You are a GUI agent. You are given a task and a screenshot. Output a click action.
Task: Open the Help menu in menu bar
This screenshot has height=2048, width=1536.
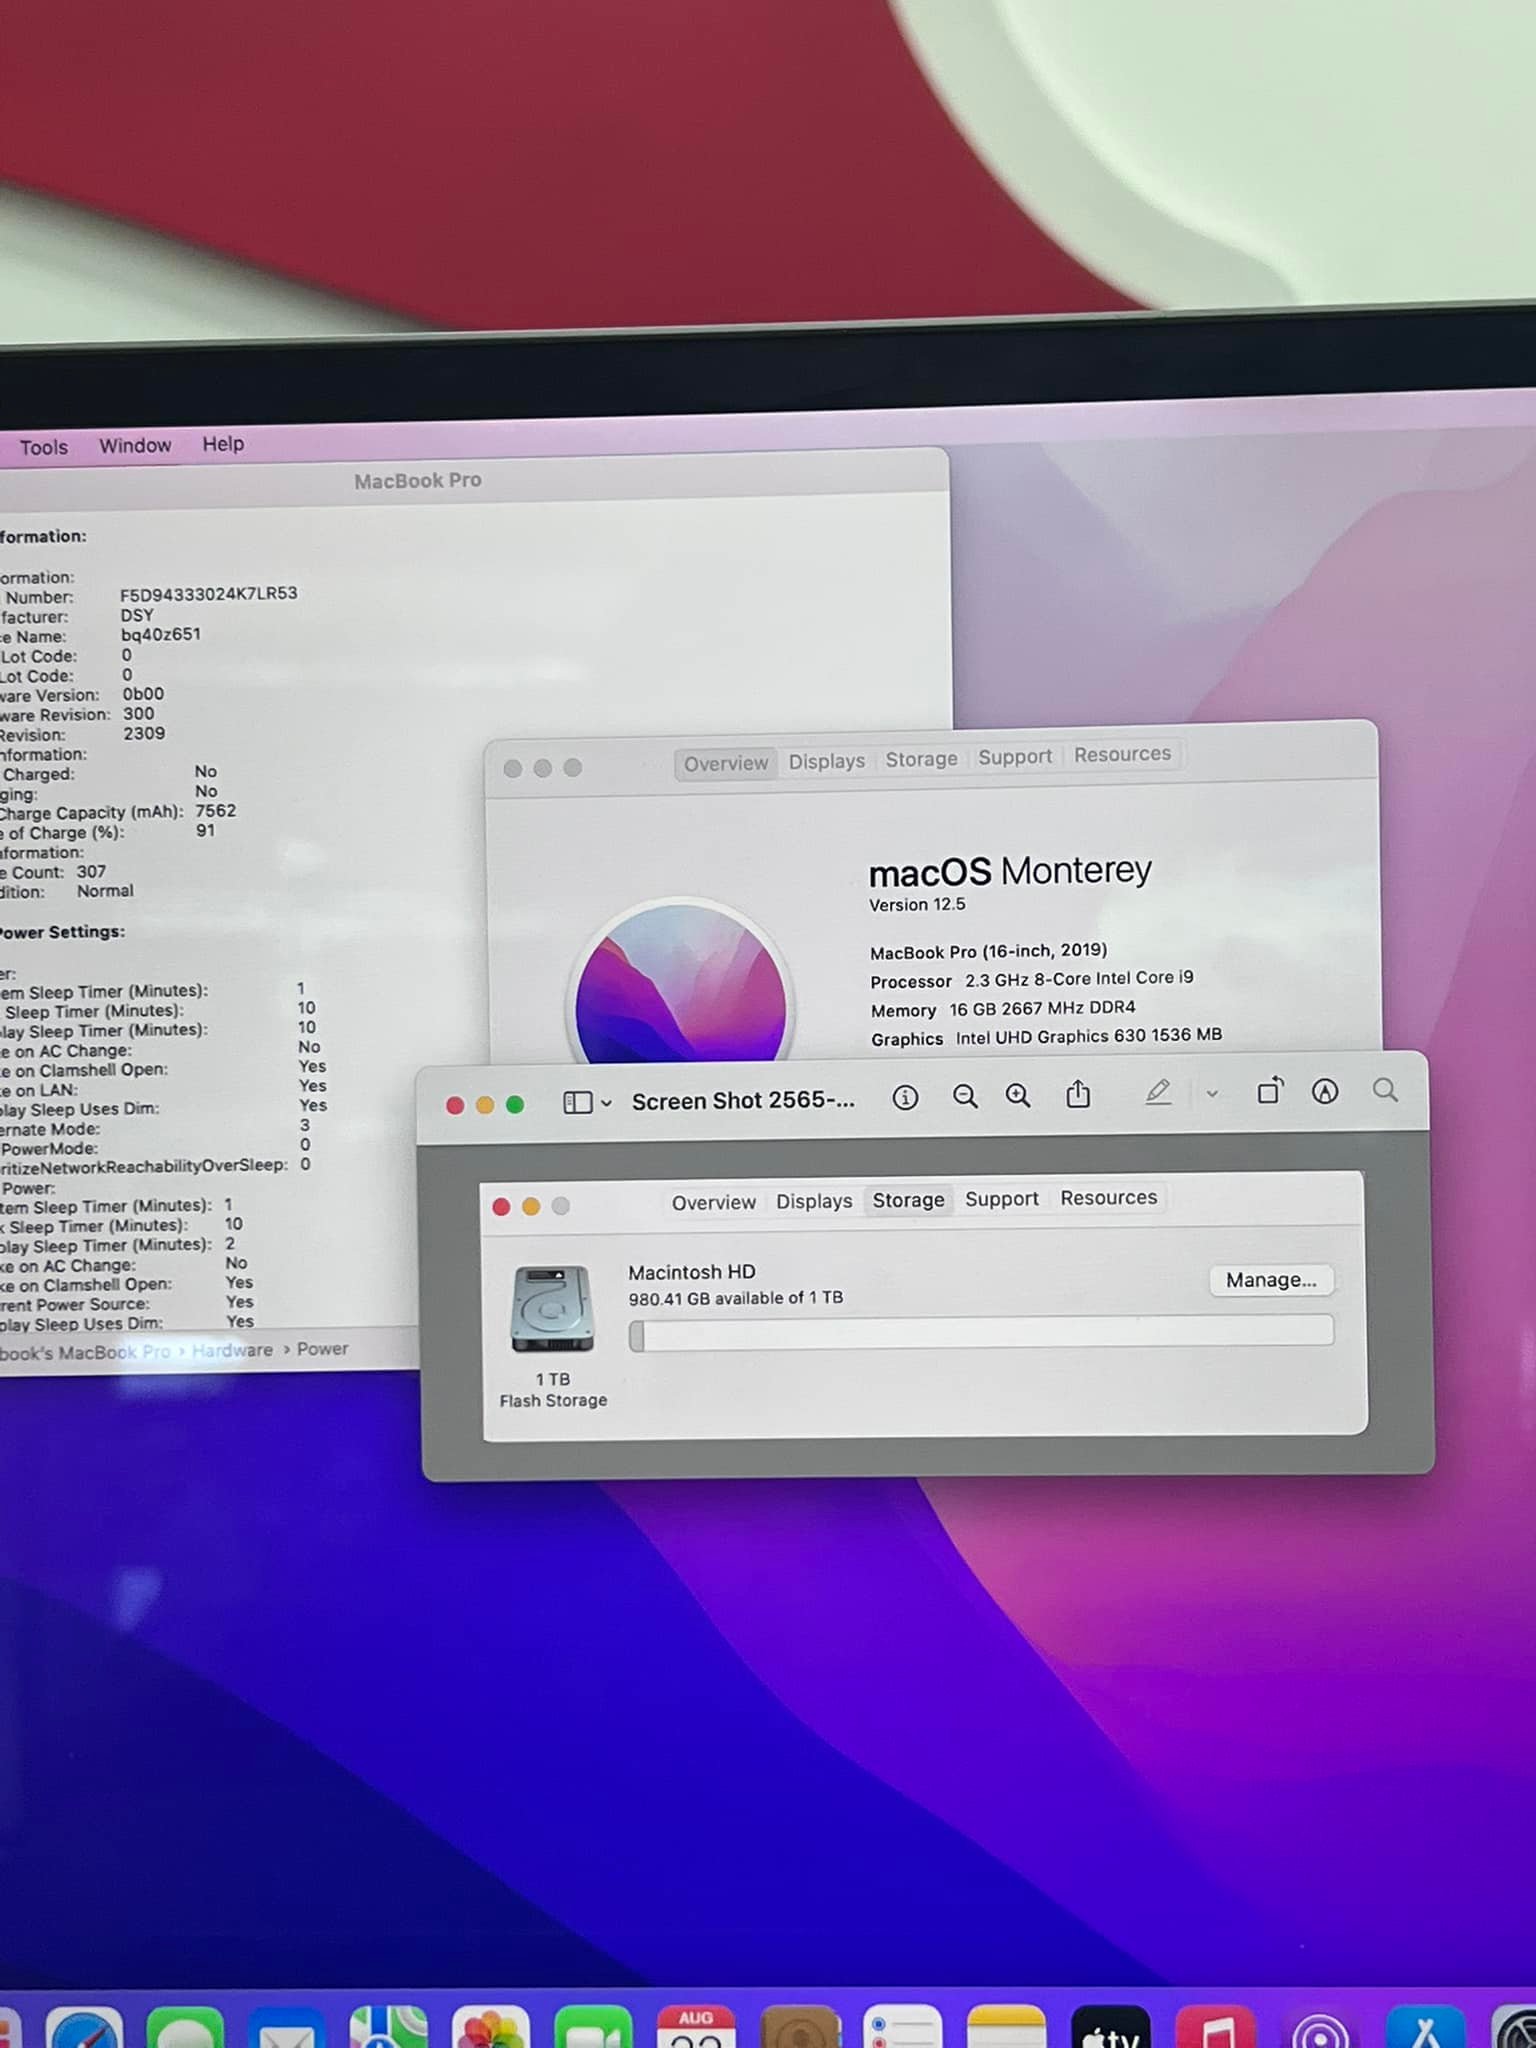(223, 443)
